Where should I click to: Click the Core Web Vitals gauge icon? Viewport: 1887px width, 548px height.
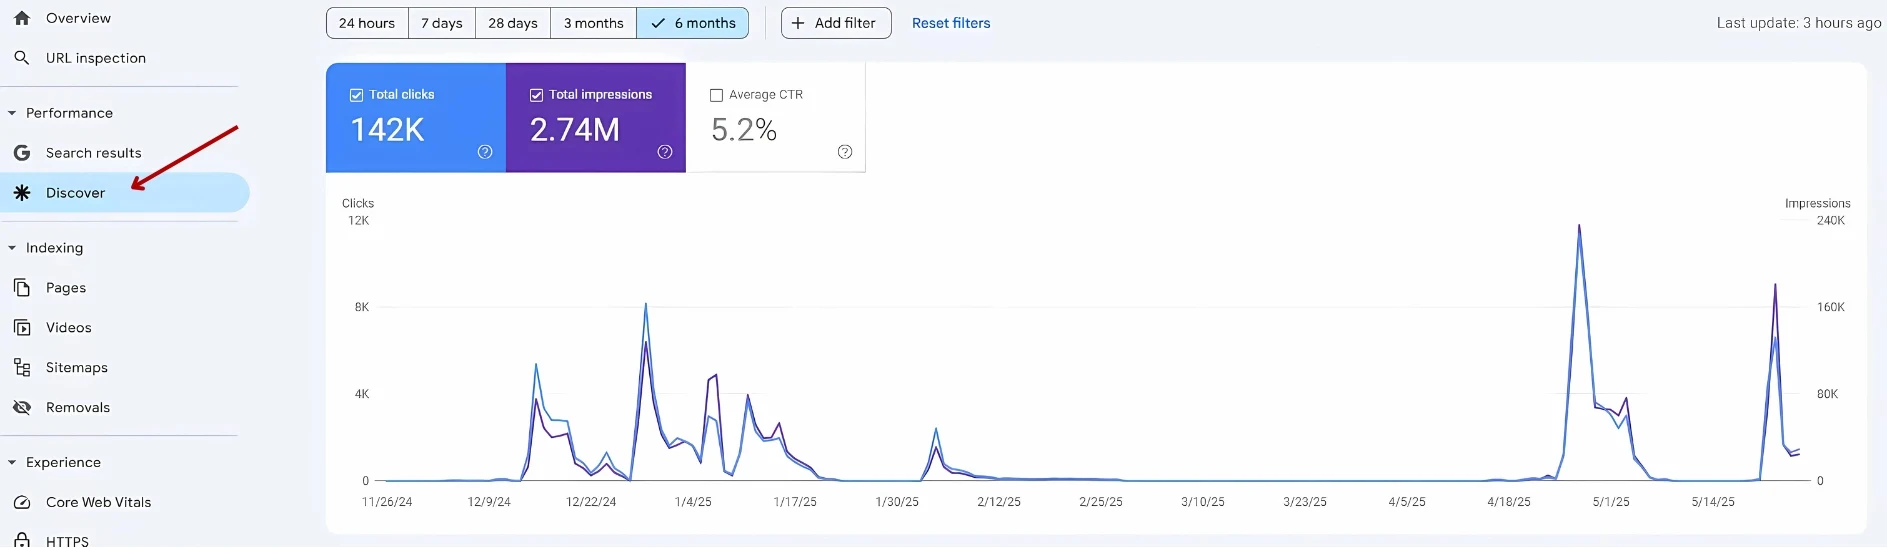22,503
